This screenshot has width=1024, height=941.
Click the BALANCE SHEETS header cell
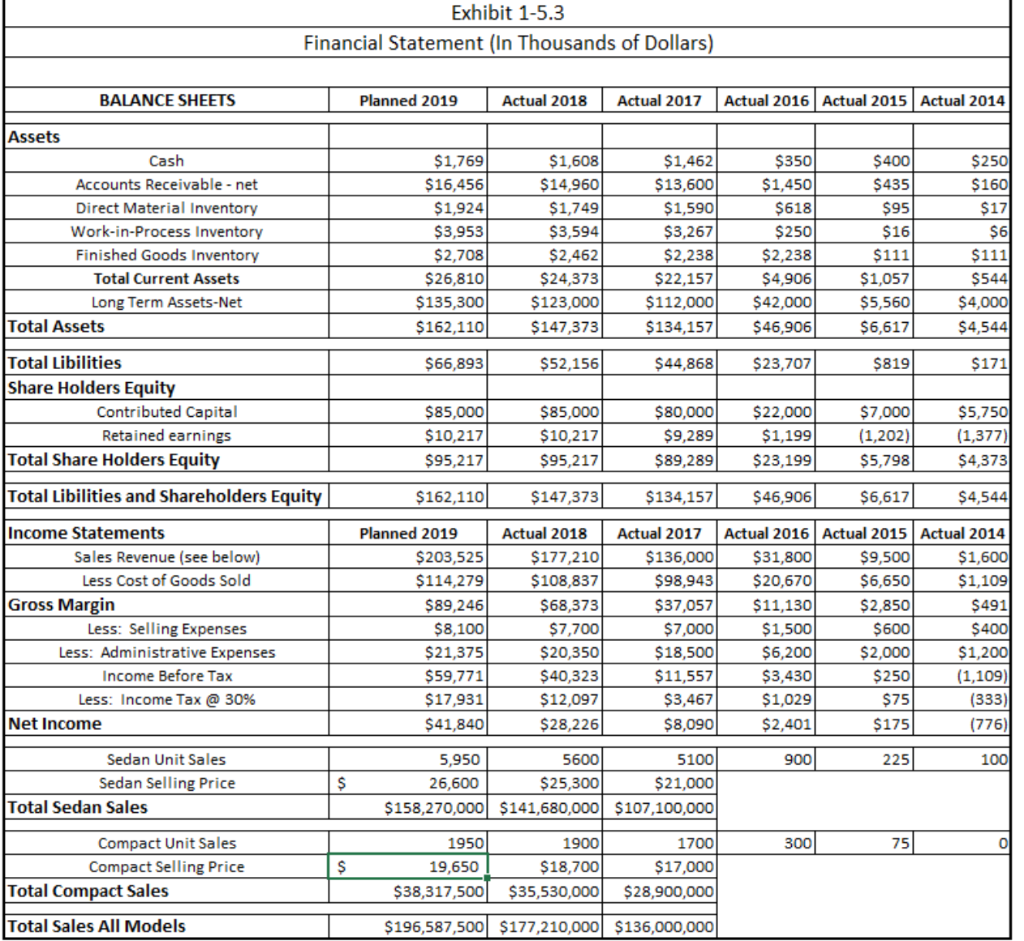[x=167, y=101]
